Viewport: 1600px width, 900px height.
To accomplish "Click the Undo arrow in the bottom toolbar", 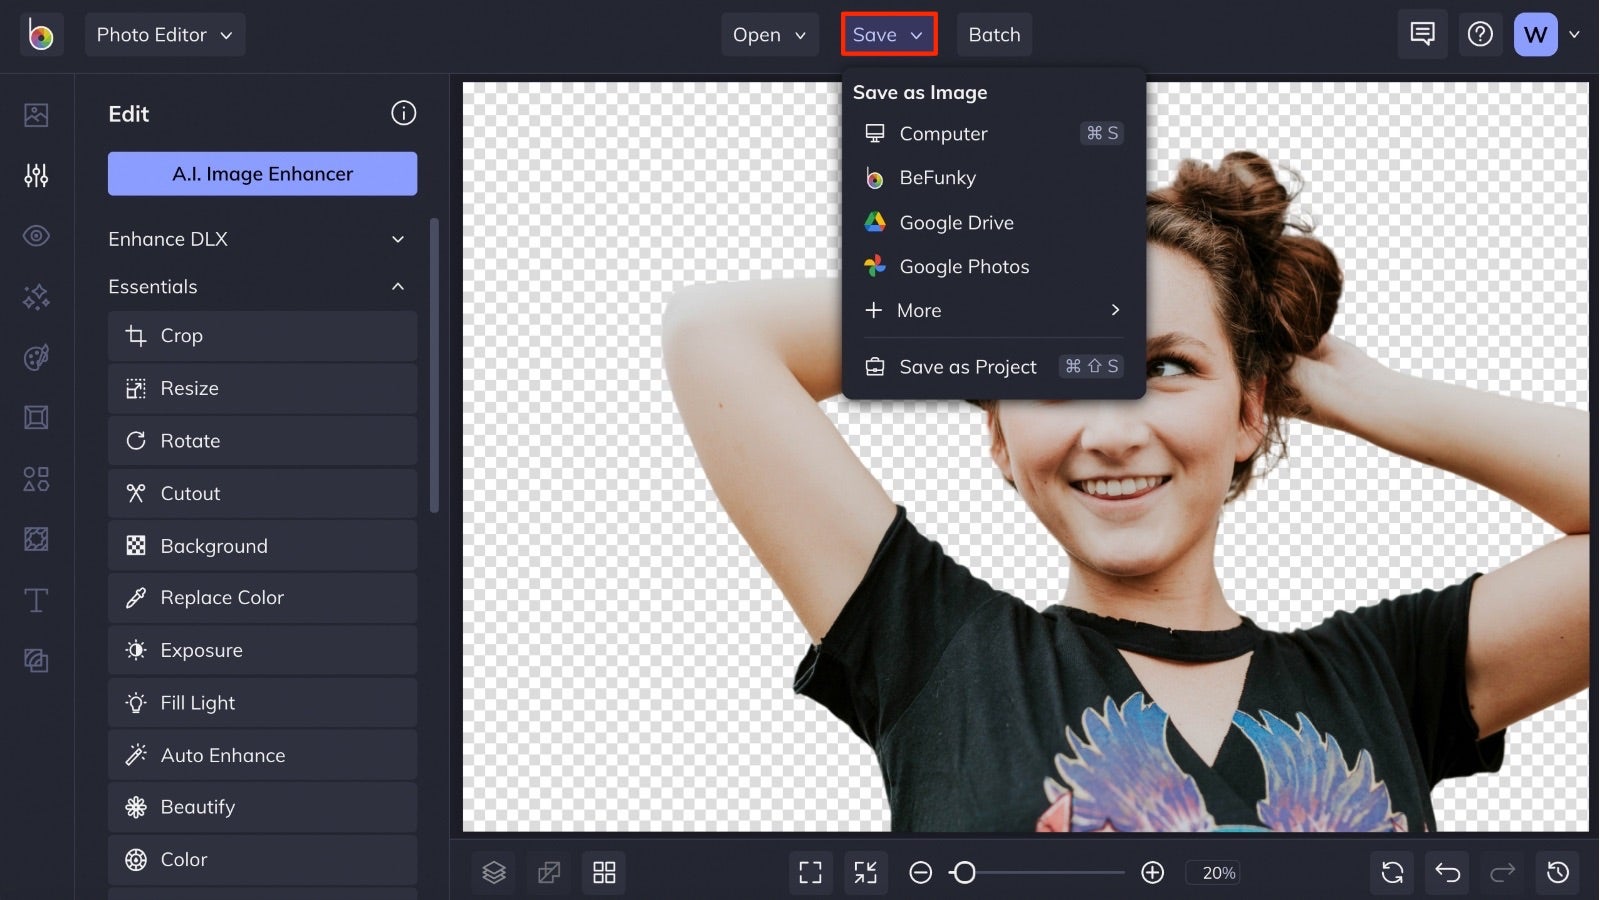I will (x=1447, y=872).
